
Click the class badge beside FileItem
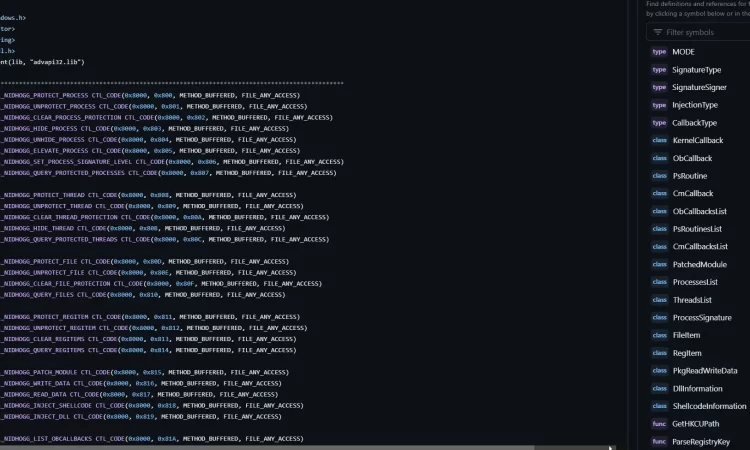[x=660, y=335]
